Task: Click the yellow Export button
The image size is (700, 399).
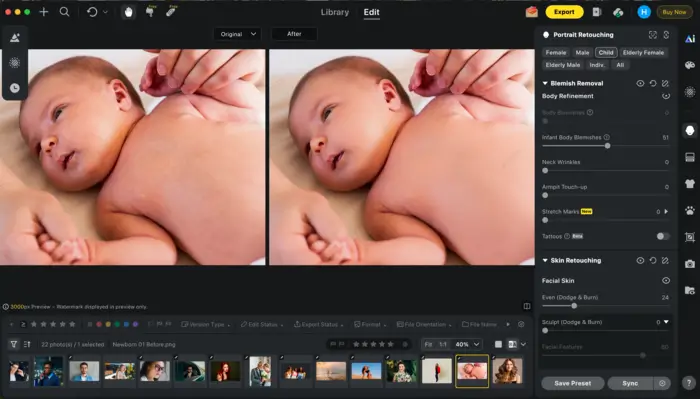Action: point(564,12)
